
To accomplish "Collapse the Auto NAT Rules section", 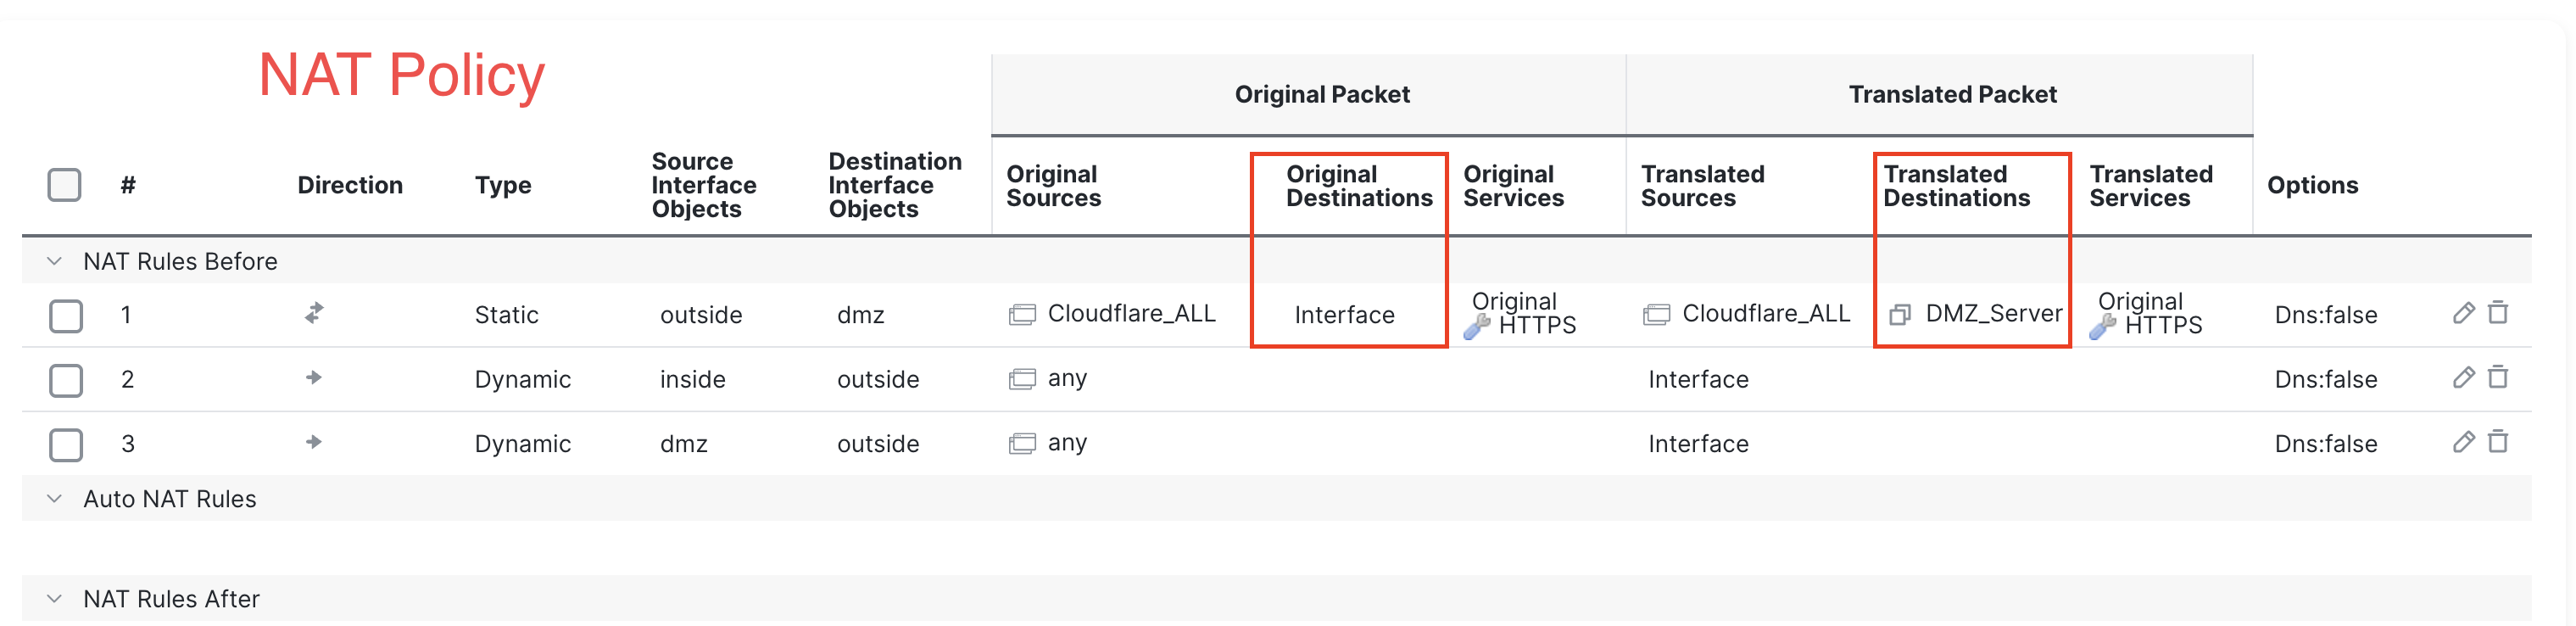I will (55, 498).
